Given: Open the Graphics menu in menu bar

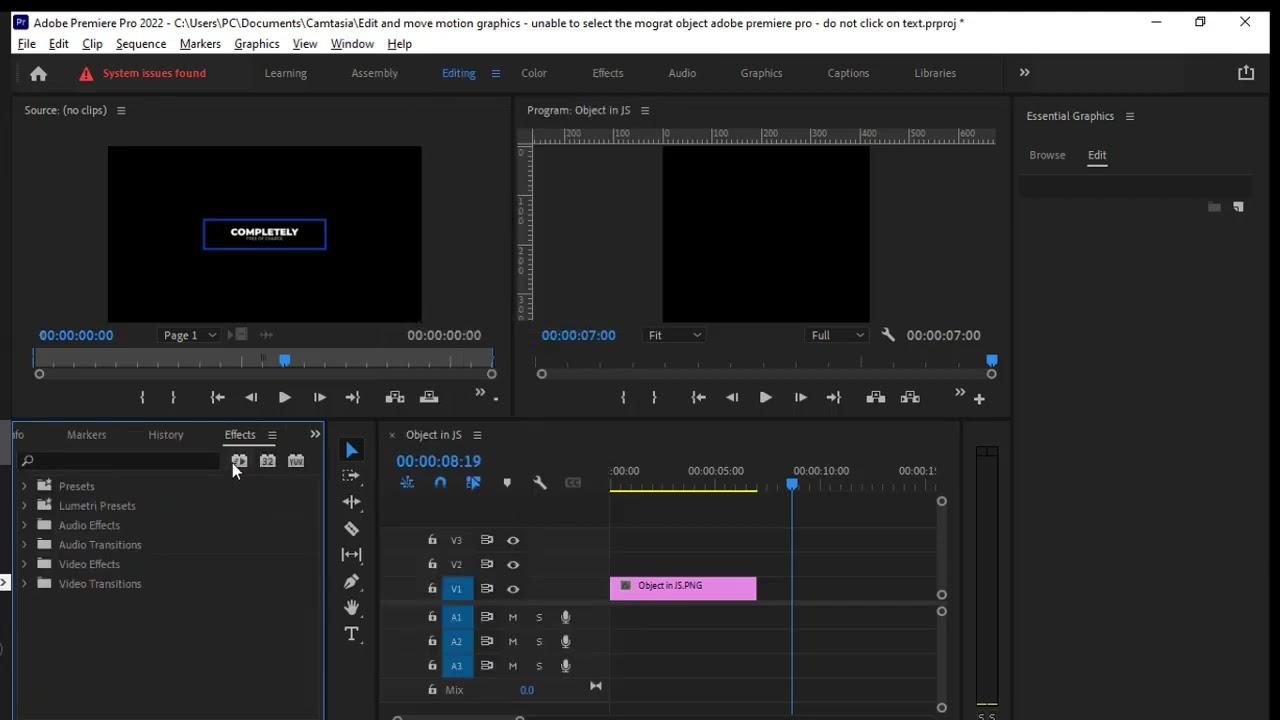Looking at the screenshot, I should 257,44.
